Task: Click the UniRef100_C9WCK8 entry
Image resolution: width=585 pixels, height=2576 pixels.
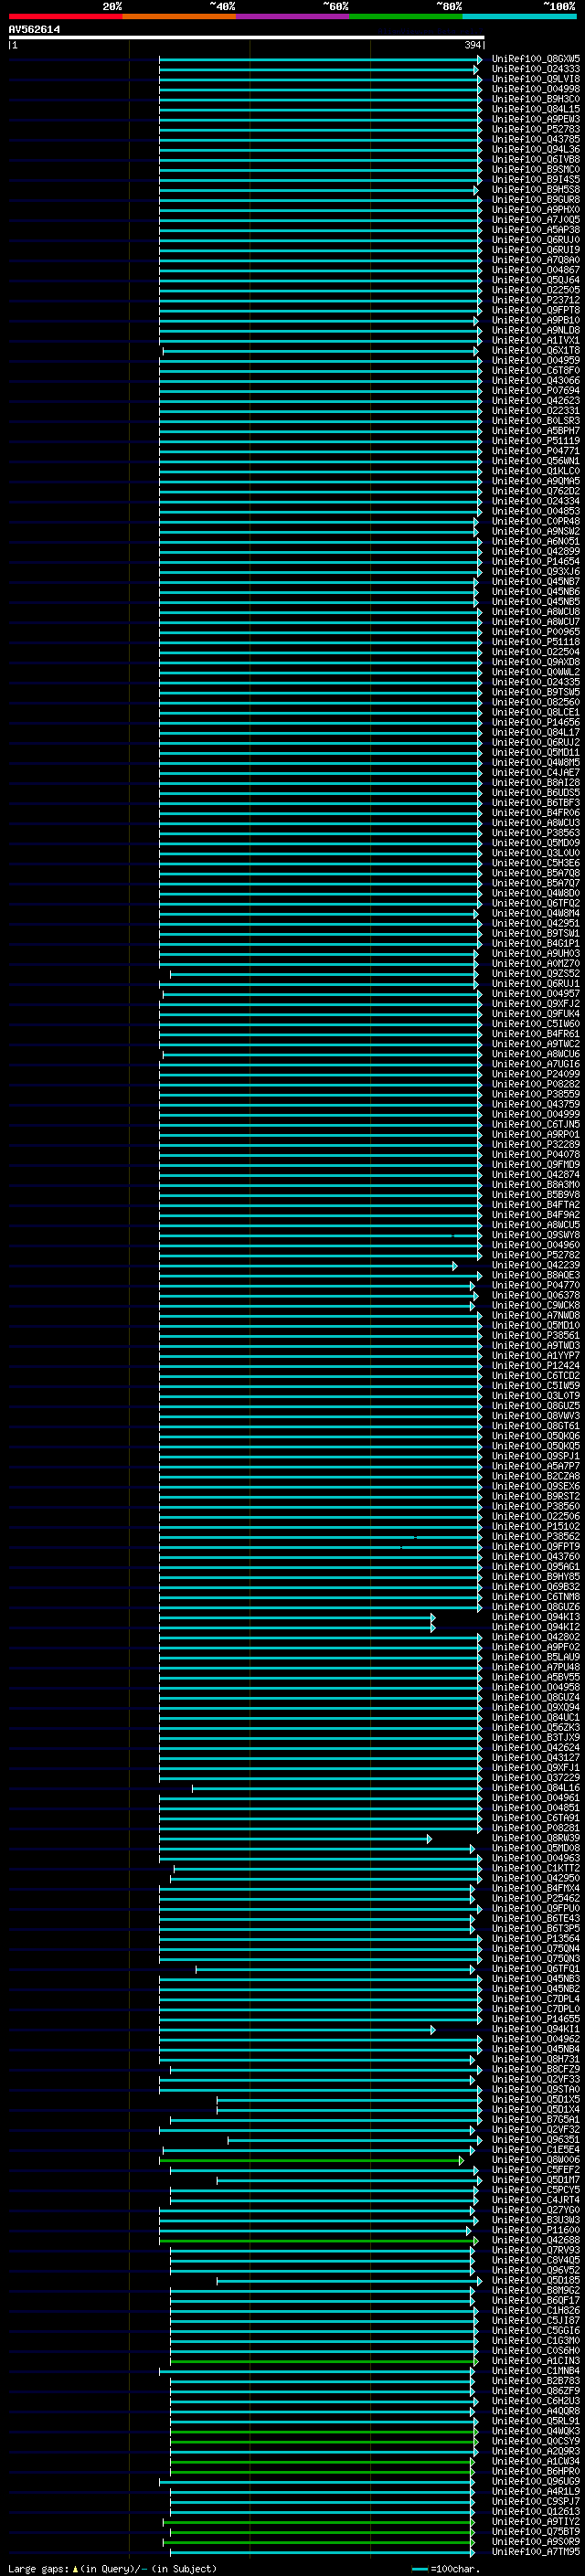Action: click(x=535, y=1305)
